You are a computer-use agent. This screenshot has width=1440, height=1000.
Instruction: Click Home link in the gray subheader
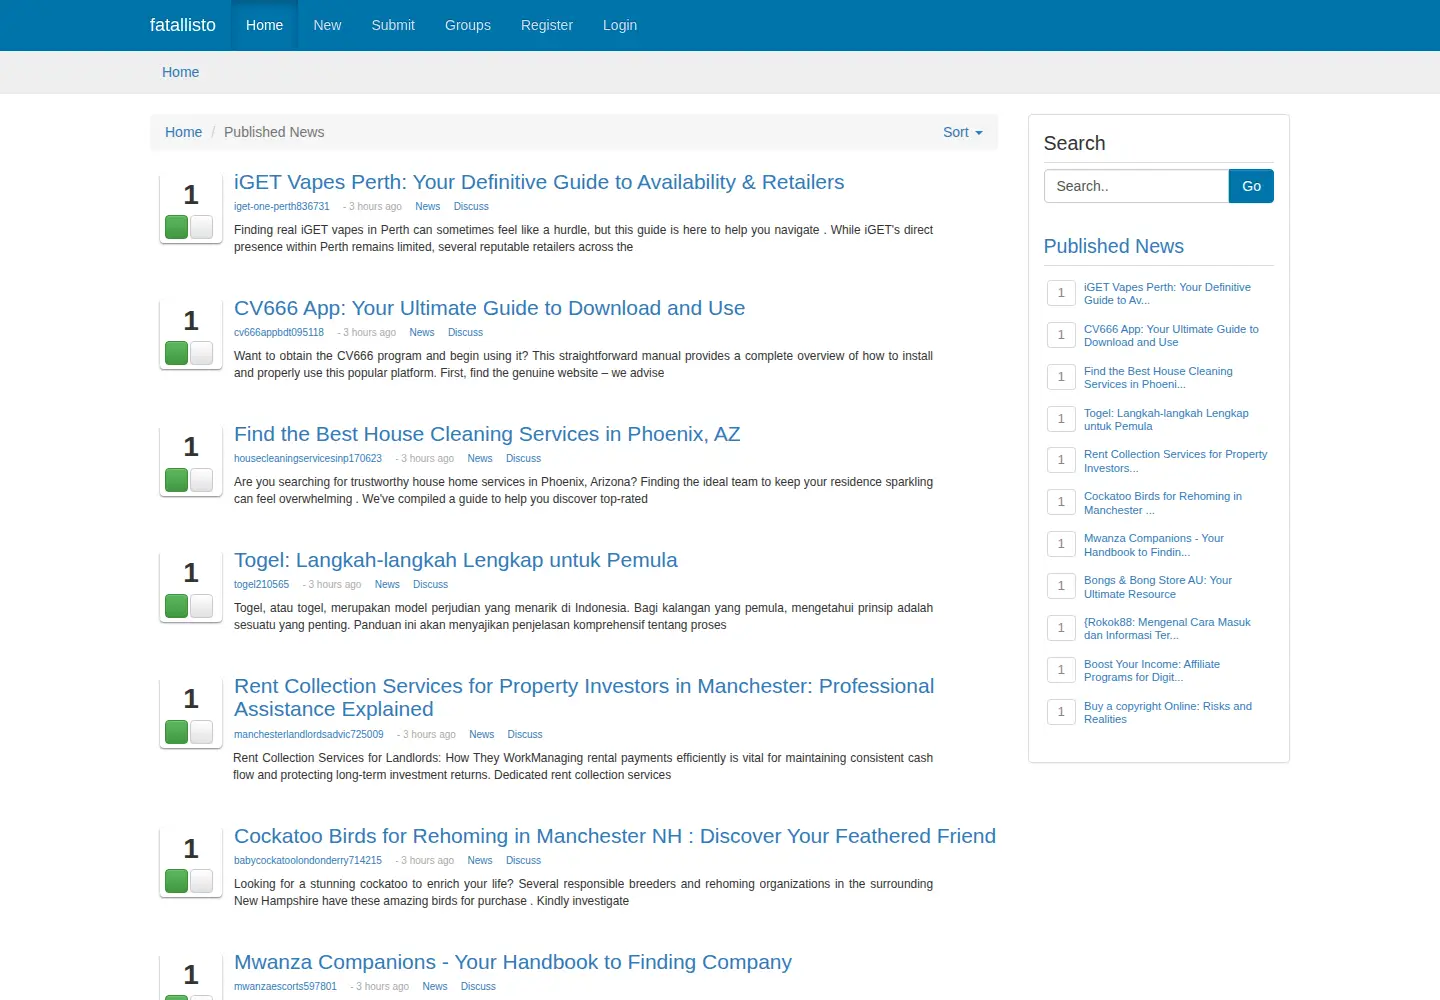(x=181, y=72)
